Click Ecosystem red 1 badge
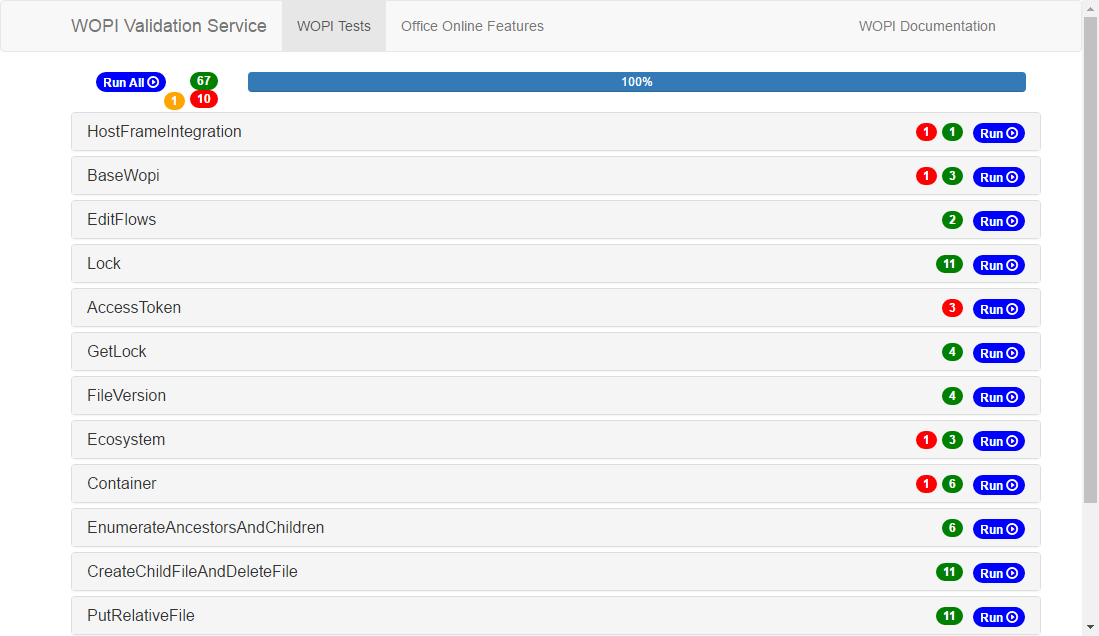The height and width of the screenshot is (636, 1099). click(926, 440)
